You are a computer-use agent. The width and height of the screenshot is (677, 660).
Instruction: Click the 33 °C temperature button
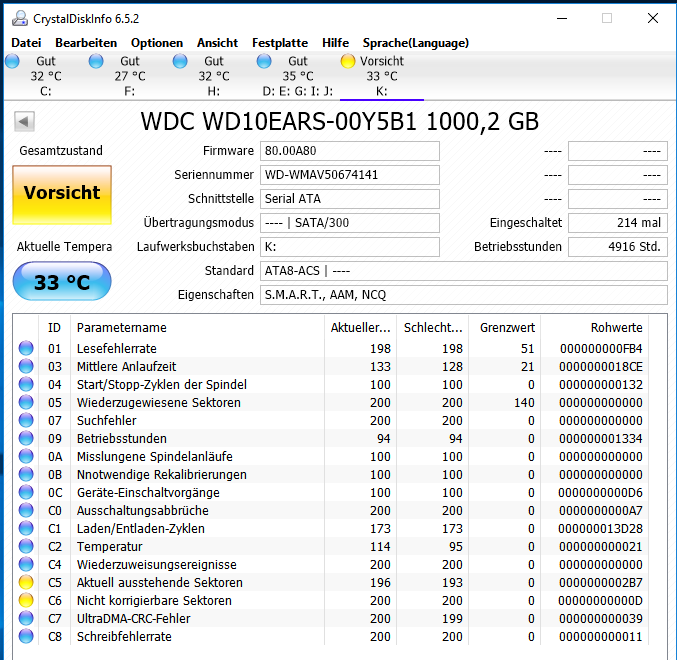point(62,281)
